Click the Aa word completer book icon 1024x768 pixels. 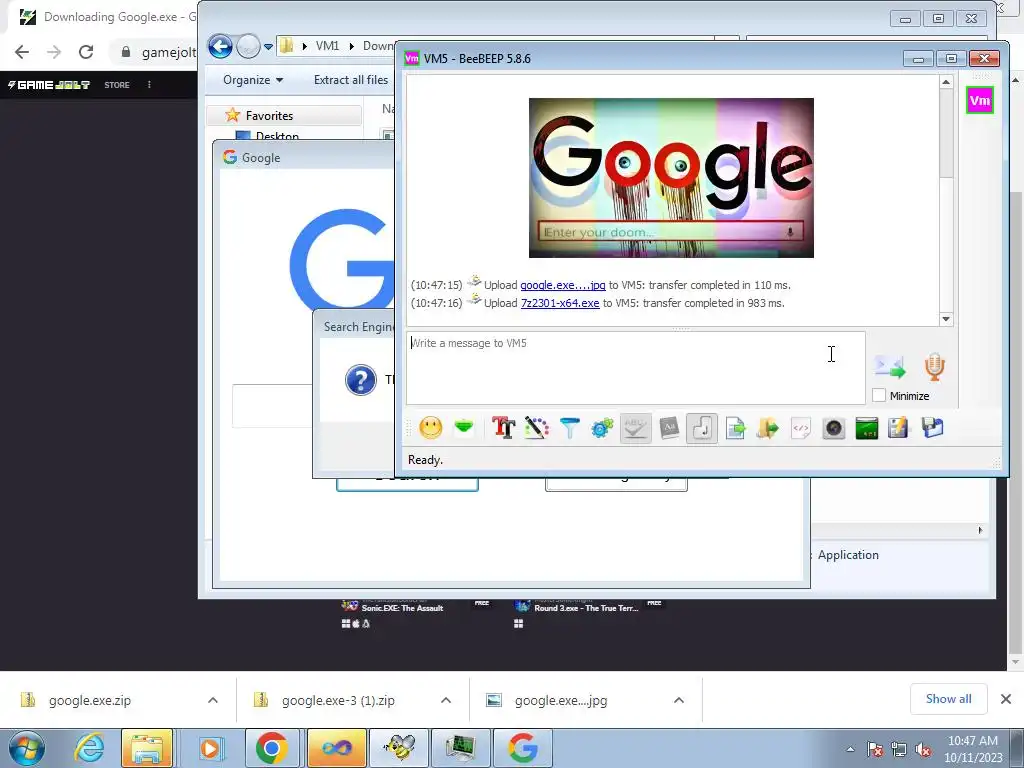pos(669,428)
